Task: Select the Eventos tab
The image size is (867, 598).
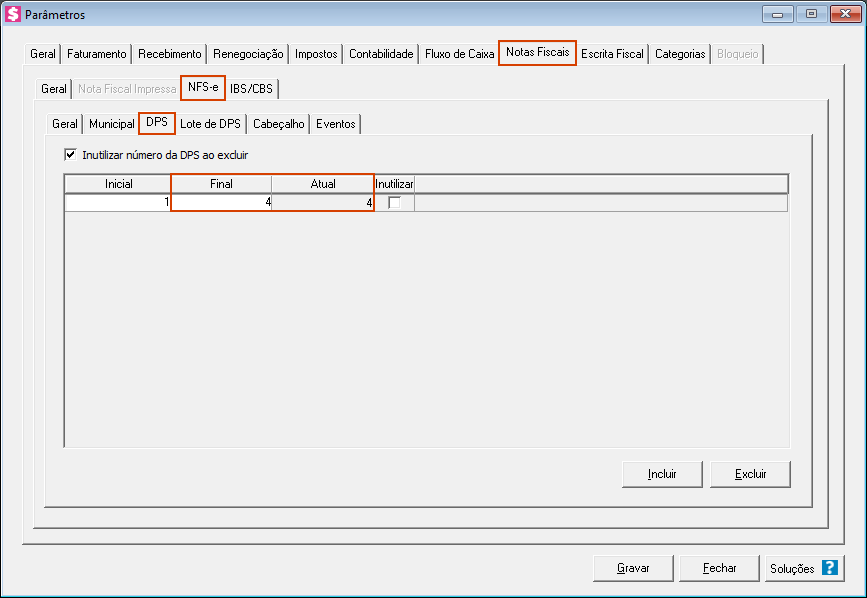Action: click(x=335, y=124)
